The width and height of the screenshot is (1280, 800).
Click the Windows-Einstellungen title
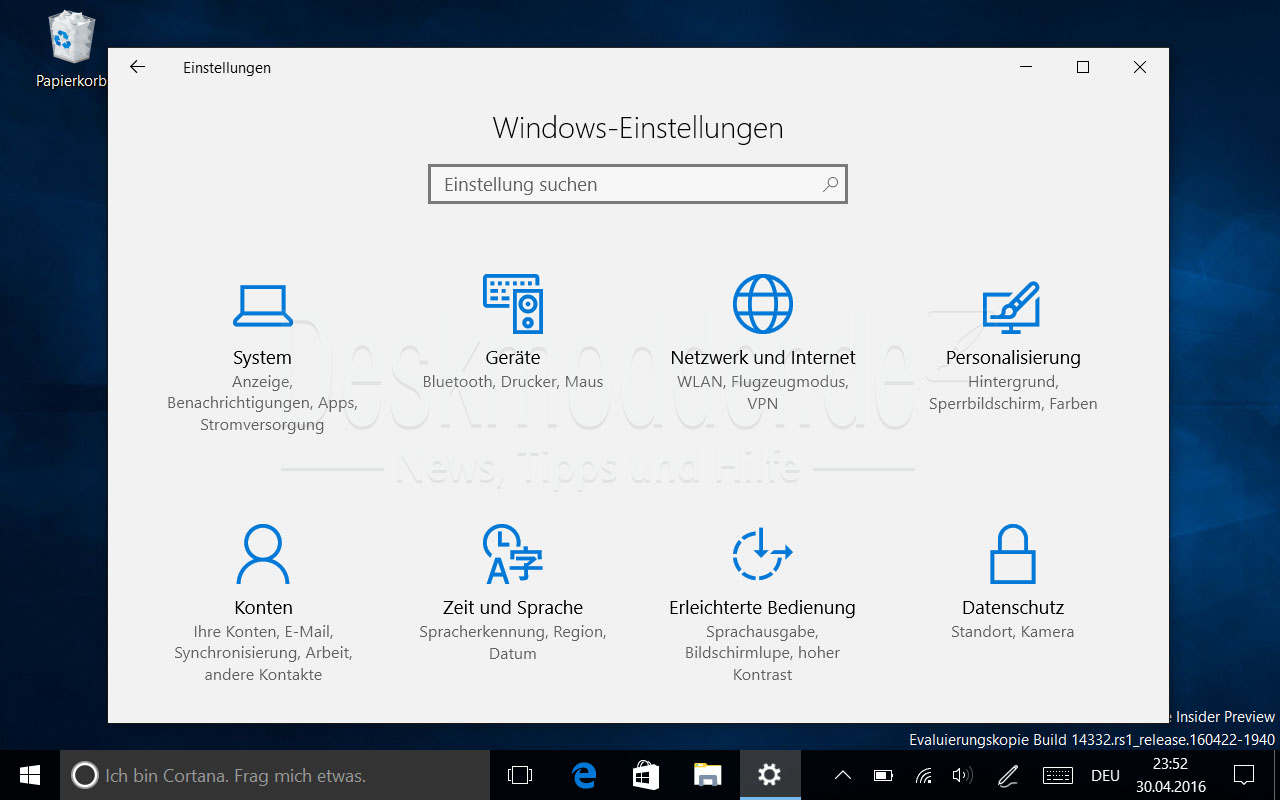pyautogui.click(x=638, y=128)
